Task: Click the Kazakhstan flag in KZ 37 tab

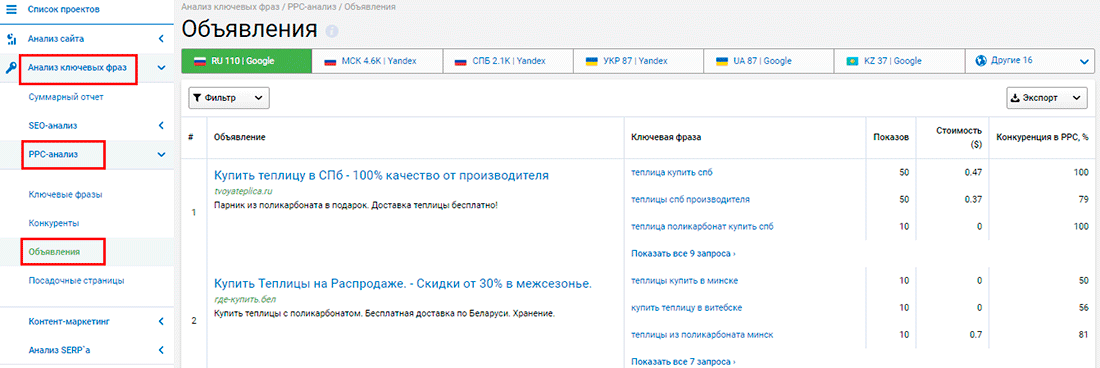Action: pyautogui.click(x=853, y=61)
